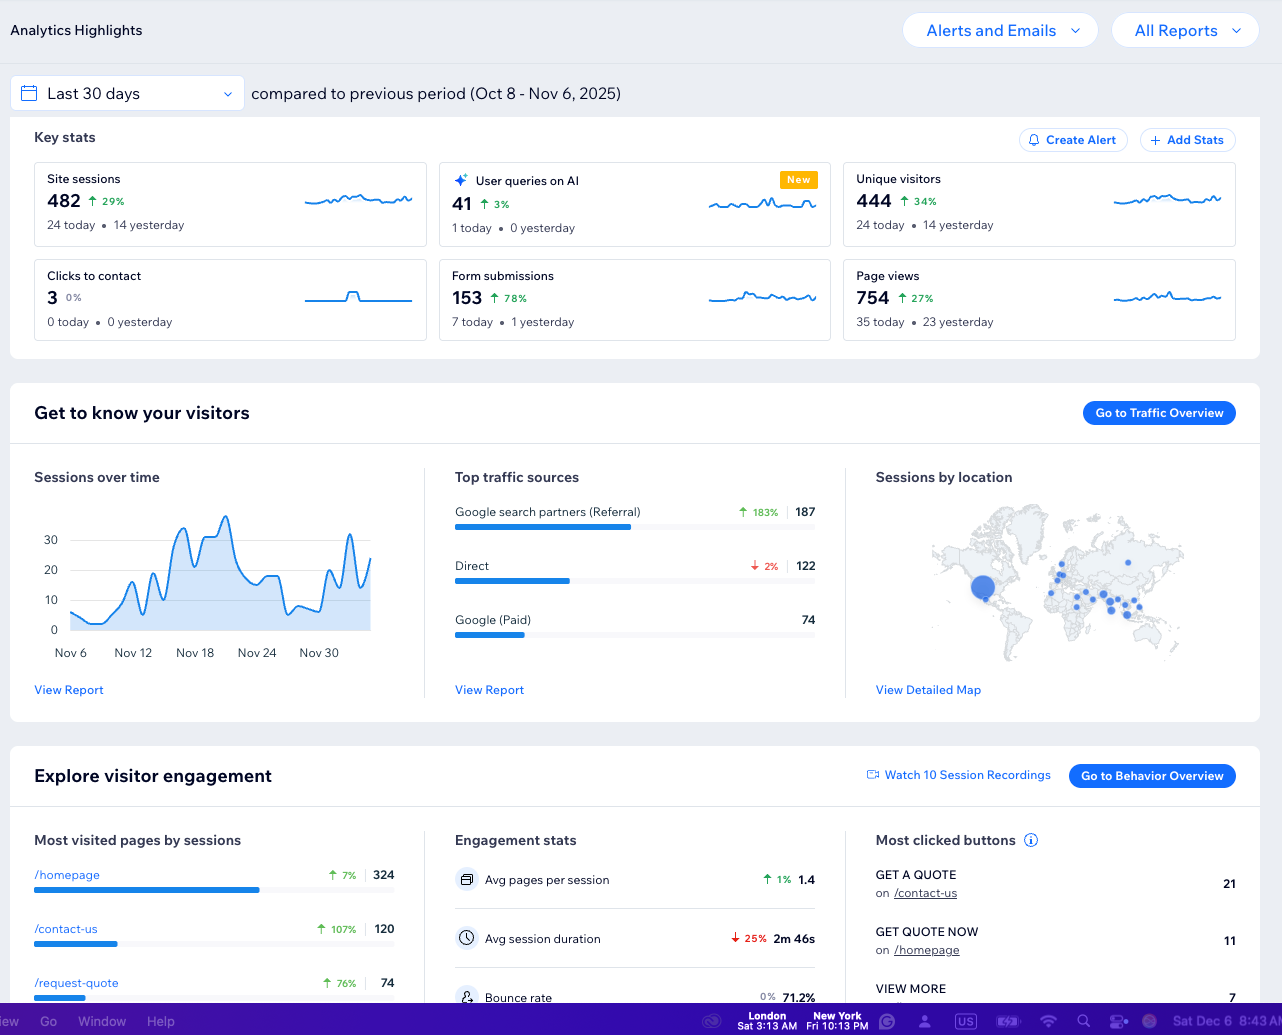Open the Help menu in menu bar
Viewport: 1282px width, 1035px height.
tap(160, 1021)
